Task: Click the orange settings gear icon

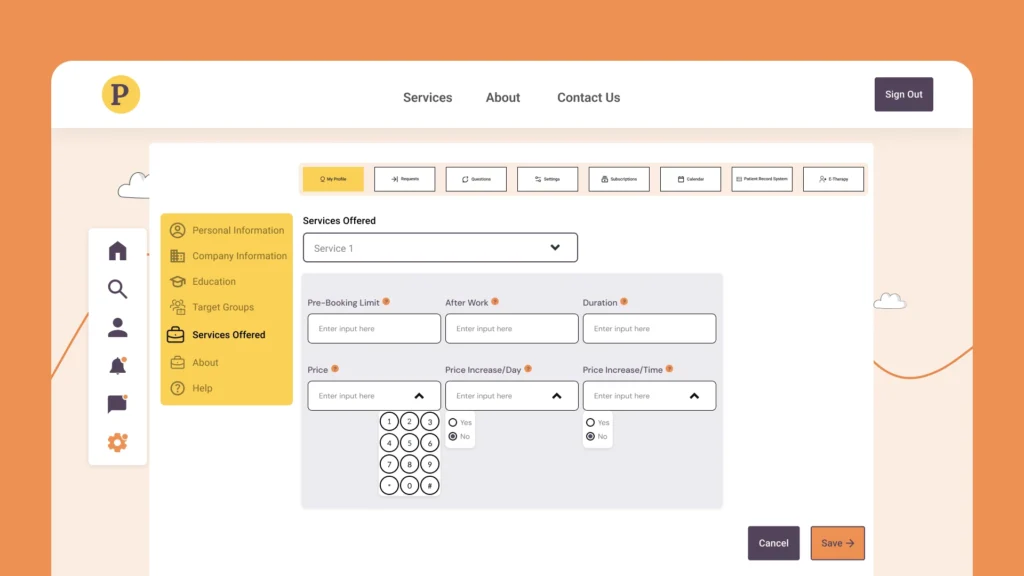Action: (x=117, y=442)
